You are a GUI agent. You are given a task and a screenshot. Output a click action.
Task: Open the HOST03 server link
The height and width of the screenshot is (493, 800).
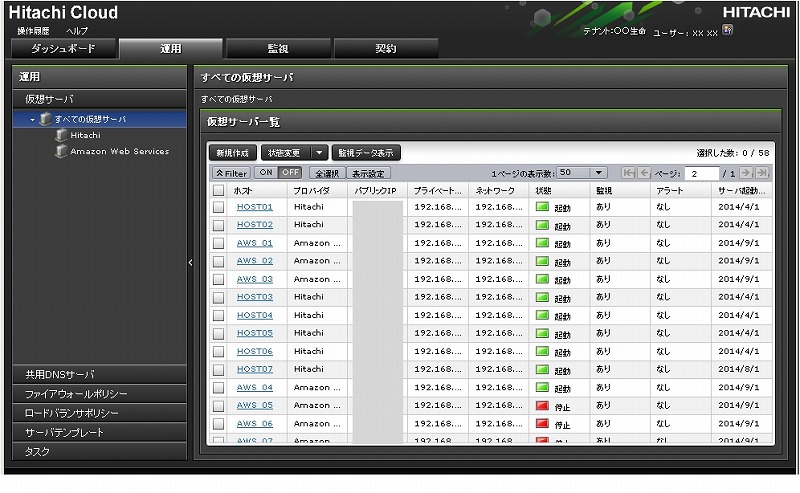(x=255, y=297)
